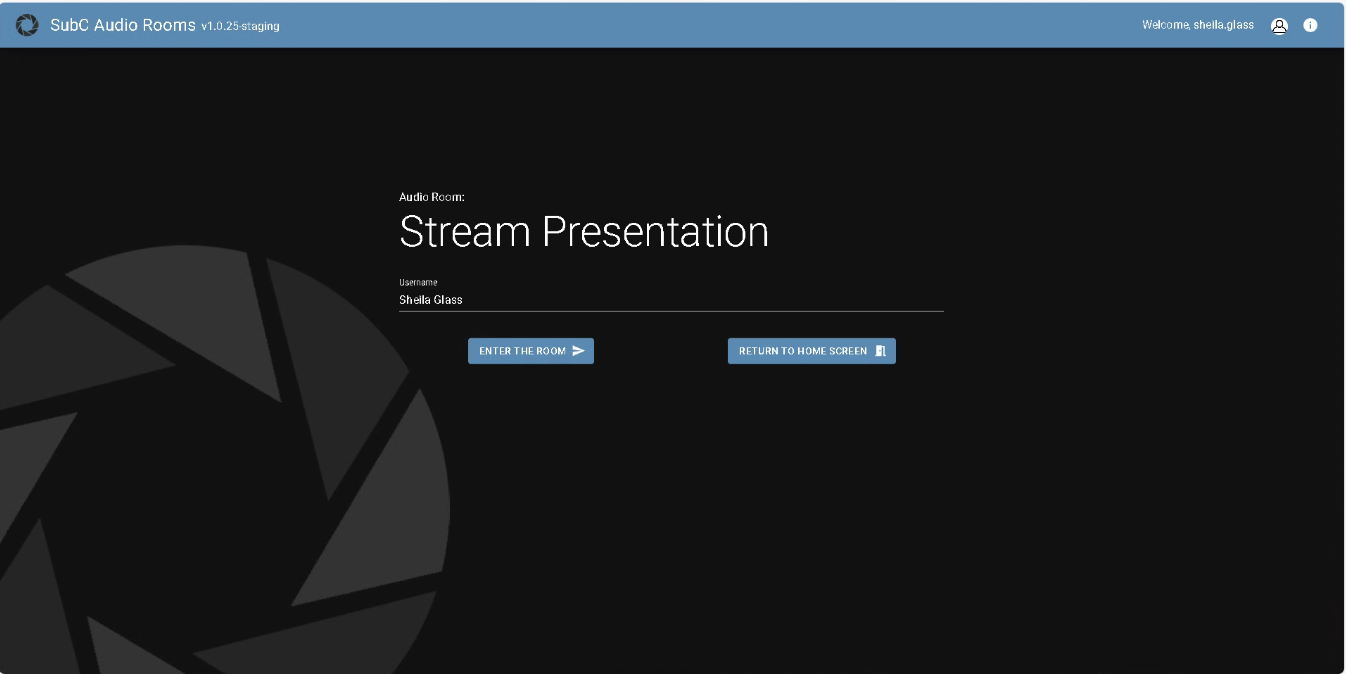The height and width of the screenshot is (674, 1346).
Task: Click the info circle icon
Action: (x=1310, y=26)
